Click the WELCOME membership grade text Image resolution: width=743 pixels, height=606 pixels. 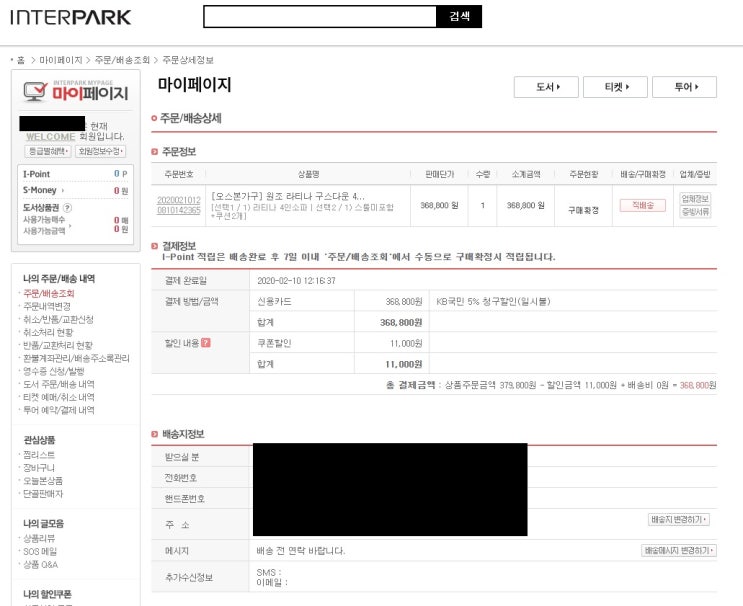point(51,136)
